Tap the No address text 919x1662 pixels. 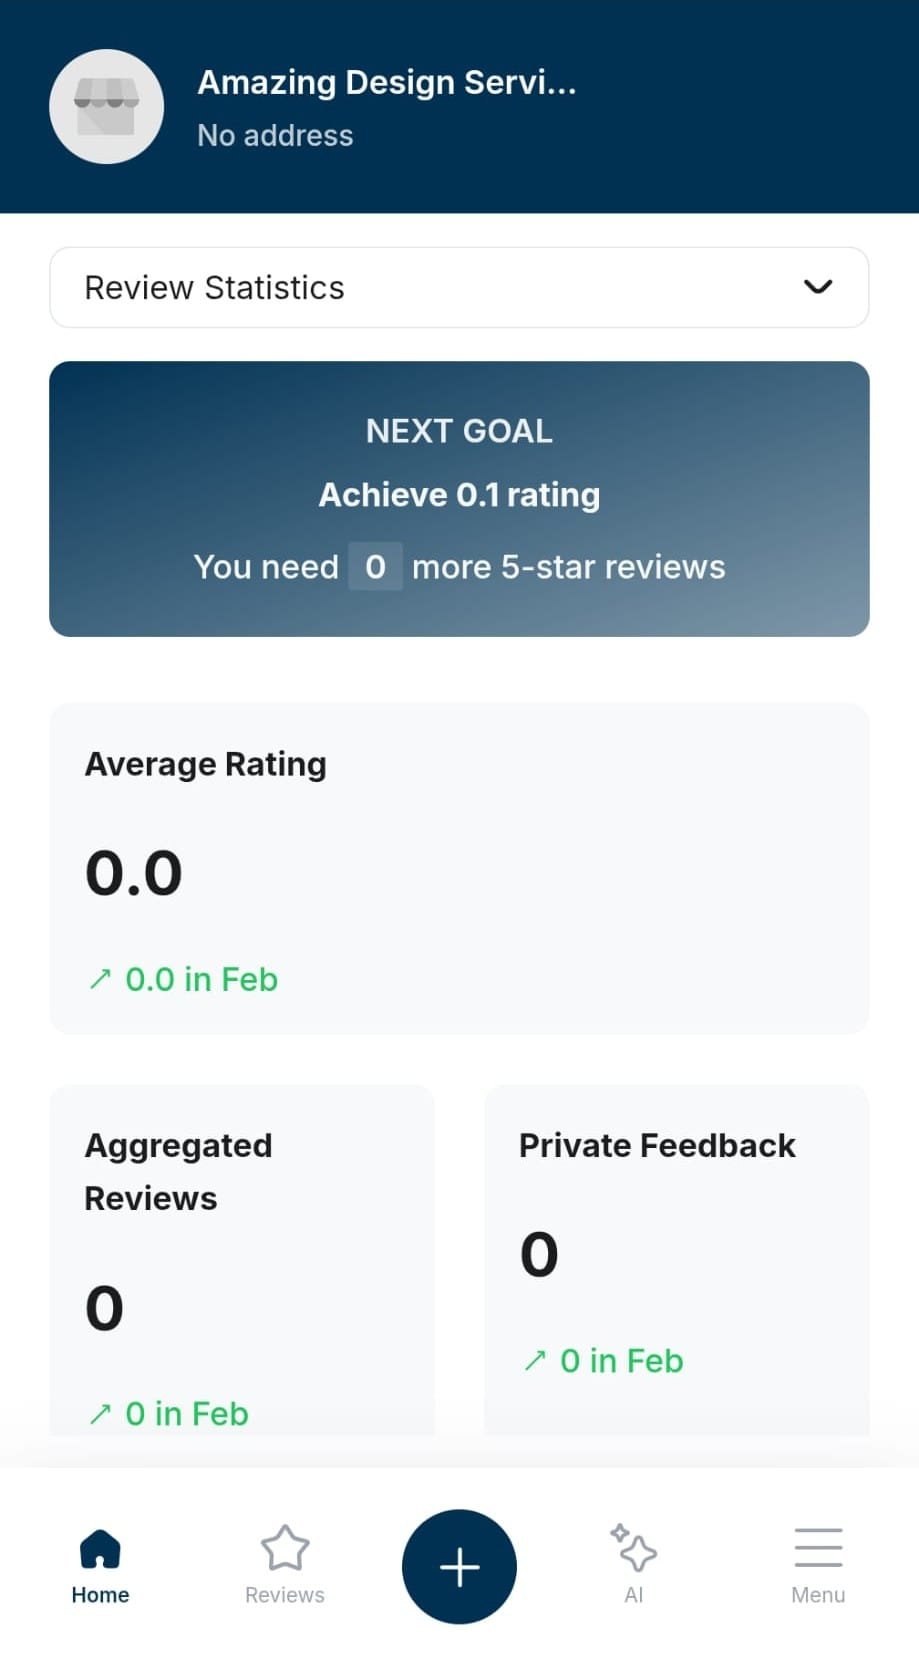[x=275, y=135]
